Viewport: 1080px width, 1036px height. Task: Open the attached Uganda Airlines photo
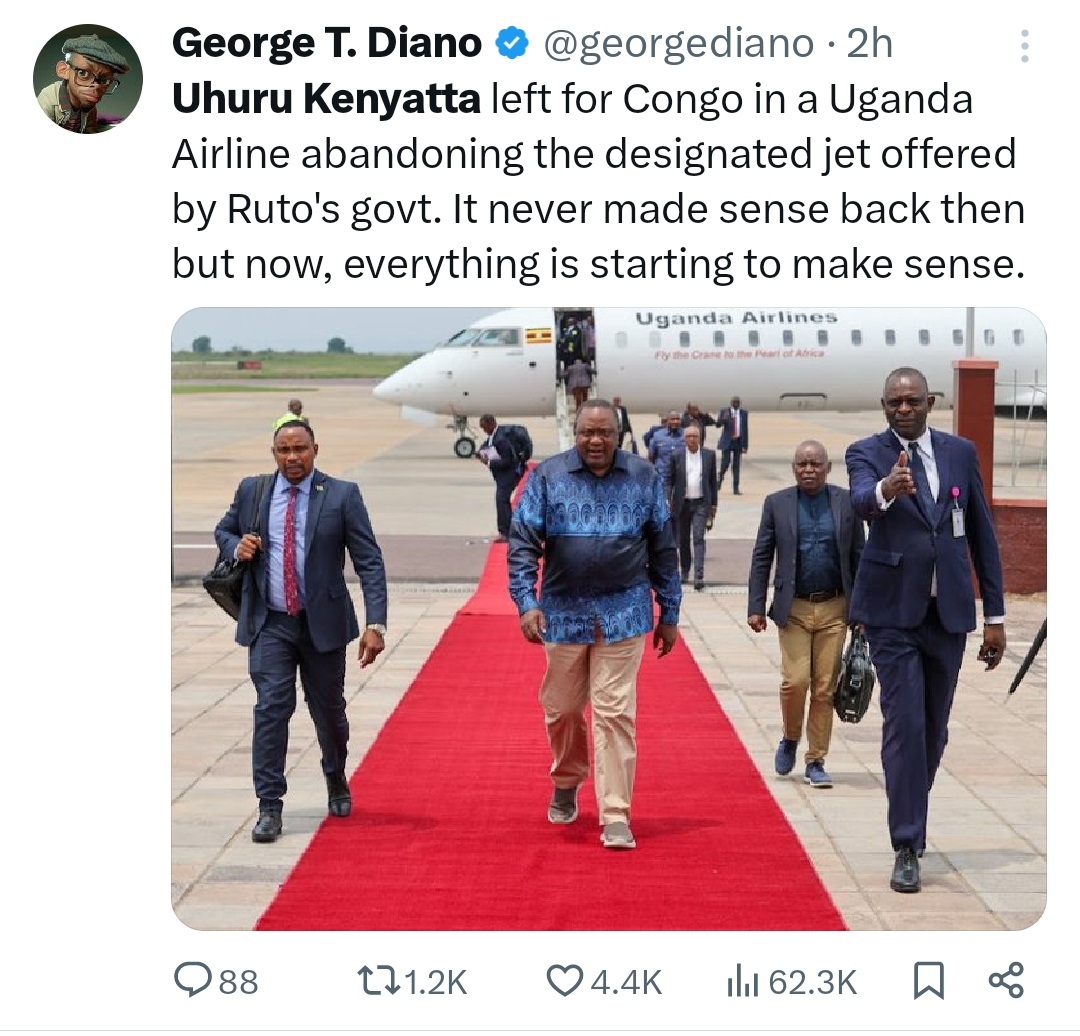coord(609,619)
